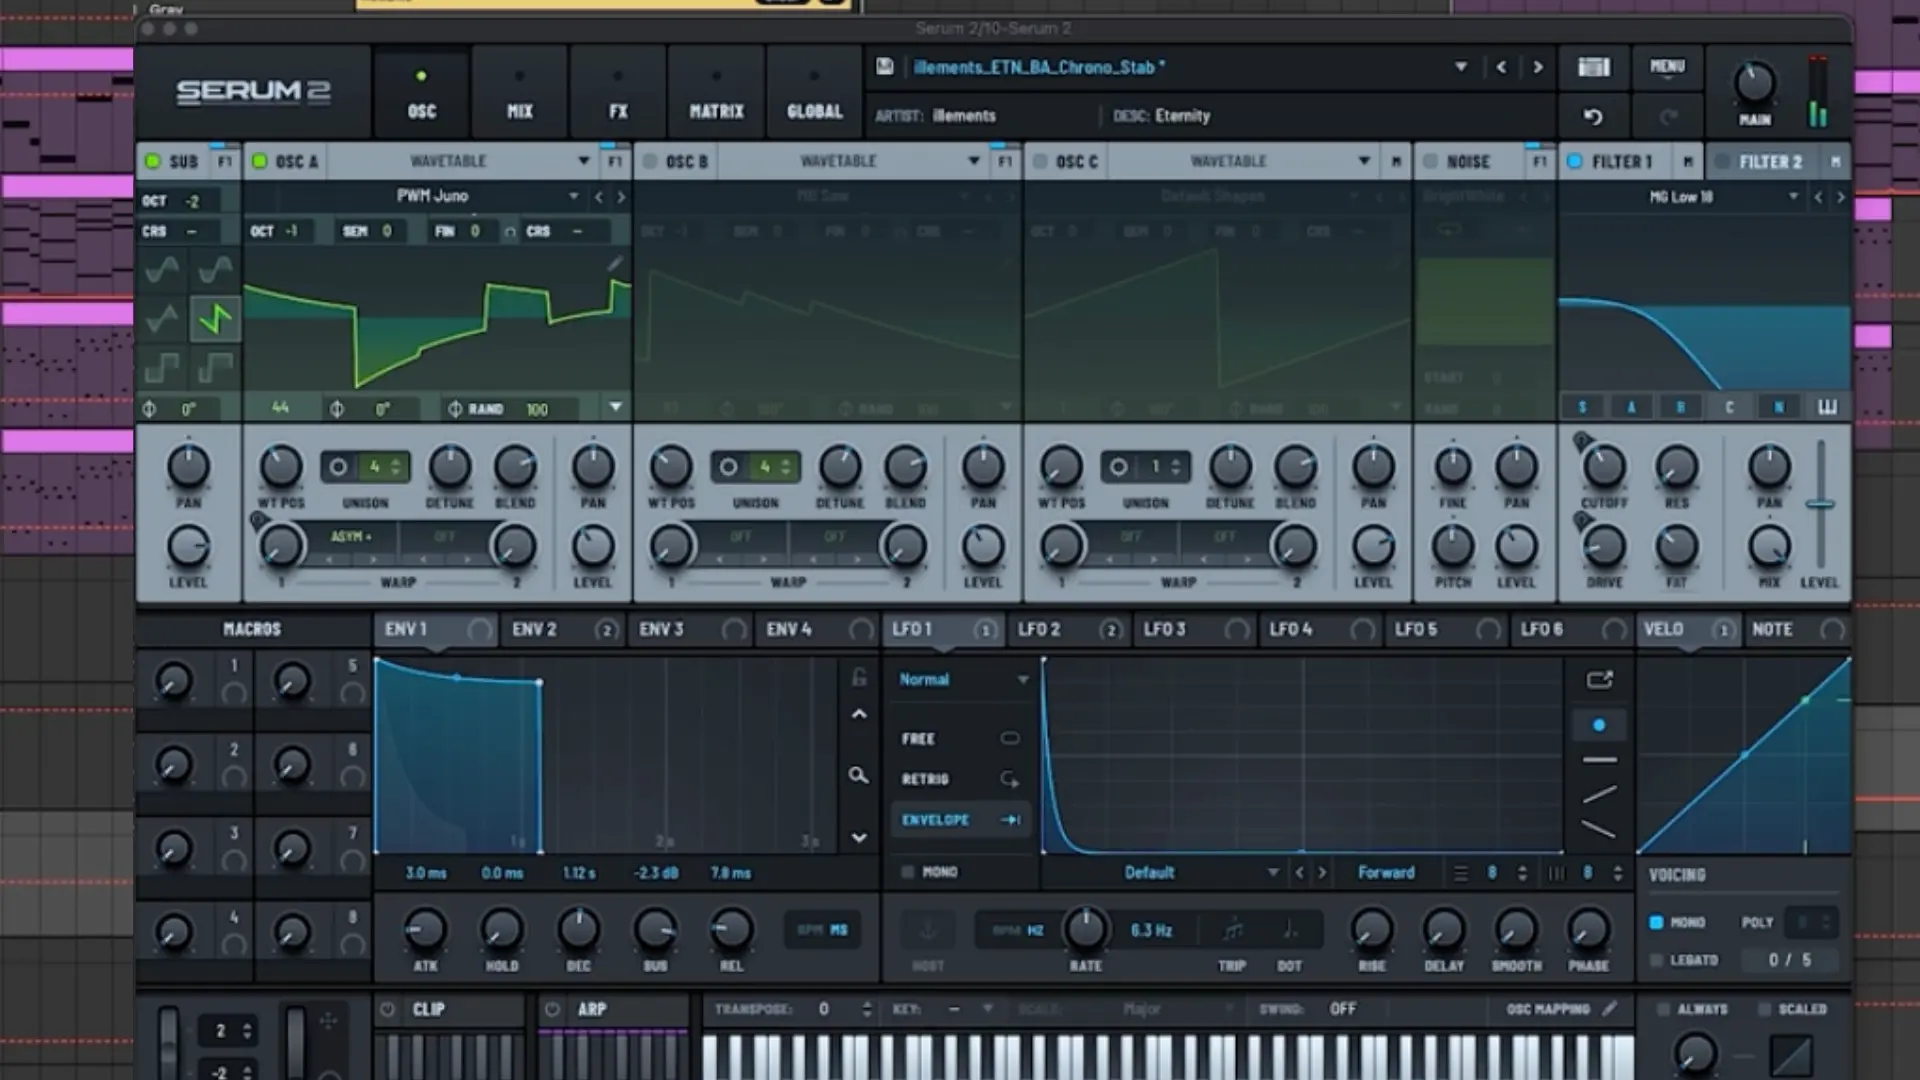Click the LFO rate 6.3 Hz field
1920x1080 pixels.
pyautogui.click(x=1151, y=930)
